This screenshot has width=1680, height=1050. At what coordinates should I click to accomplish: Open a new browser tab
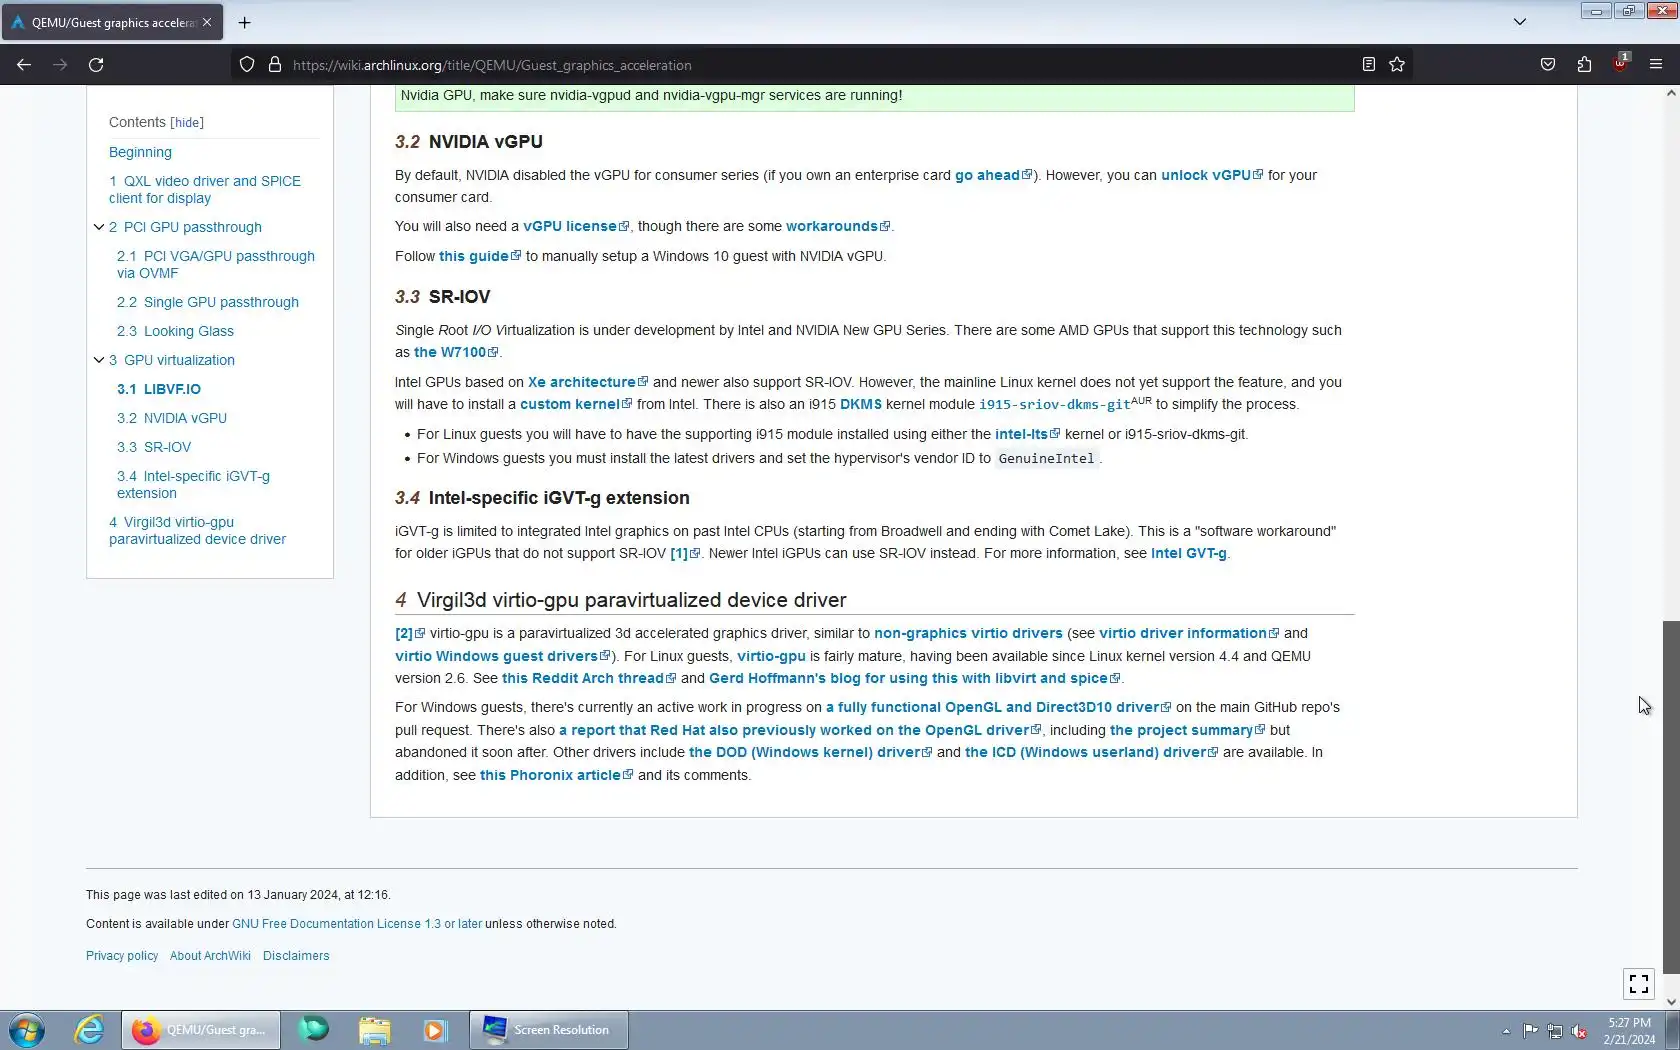coord(244,22)
